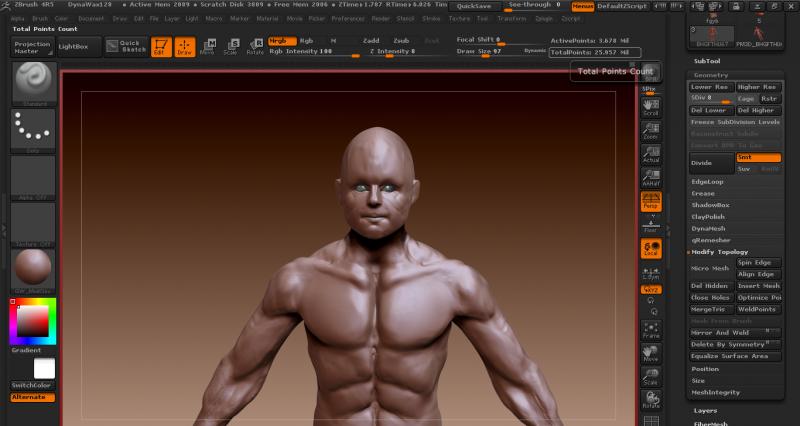The image size is (800, 426).
Task: Click the L.Sym local symmetry icon
Action: pos(651,273)
